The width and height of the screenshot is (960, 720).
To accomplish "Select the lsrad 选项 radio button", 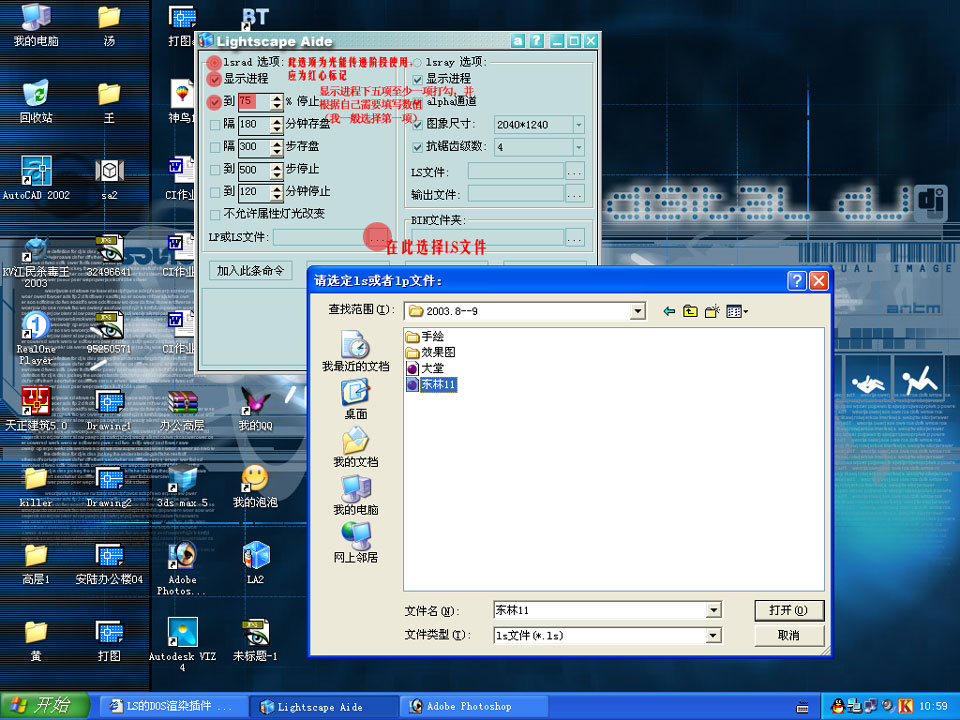I will (214, 62).
